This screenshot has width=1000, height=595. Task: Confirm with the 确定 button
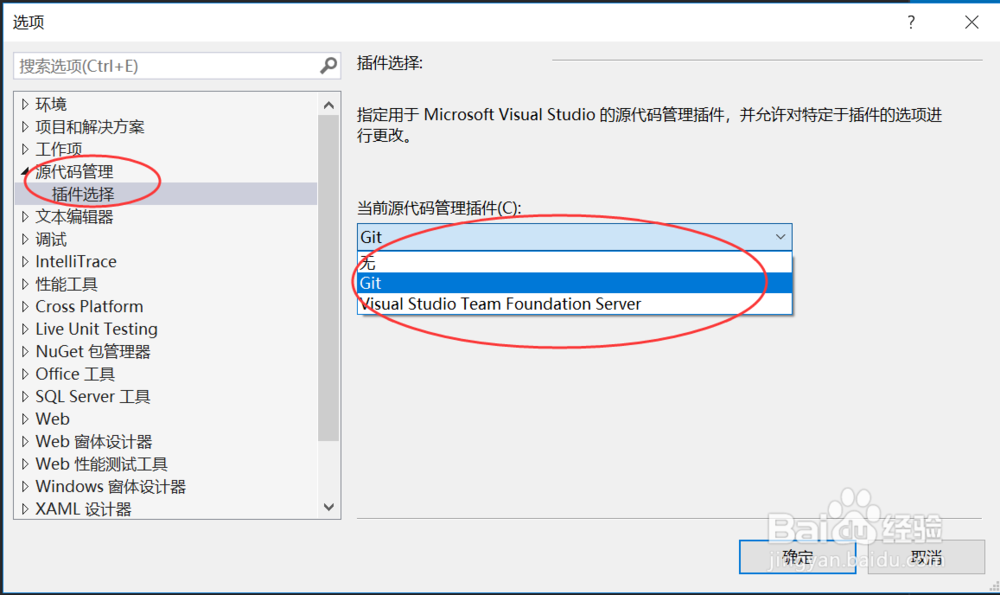797,557
